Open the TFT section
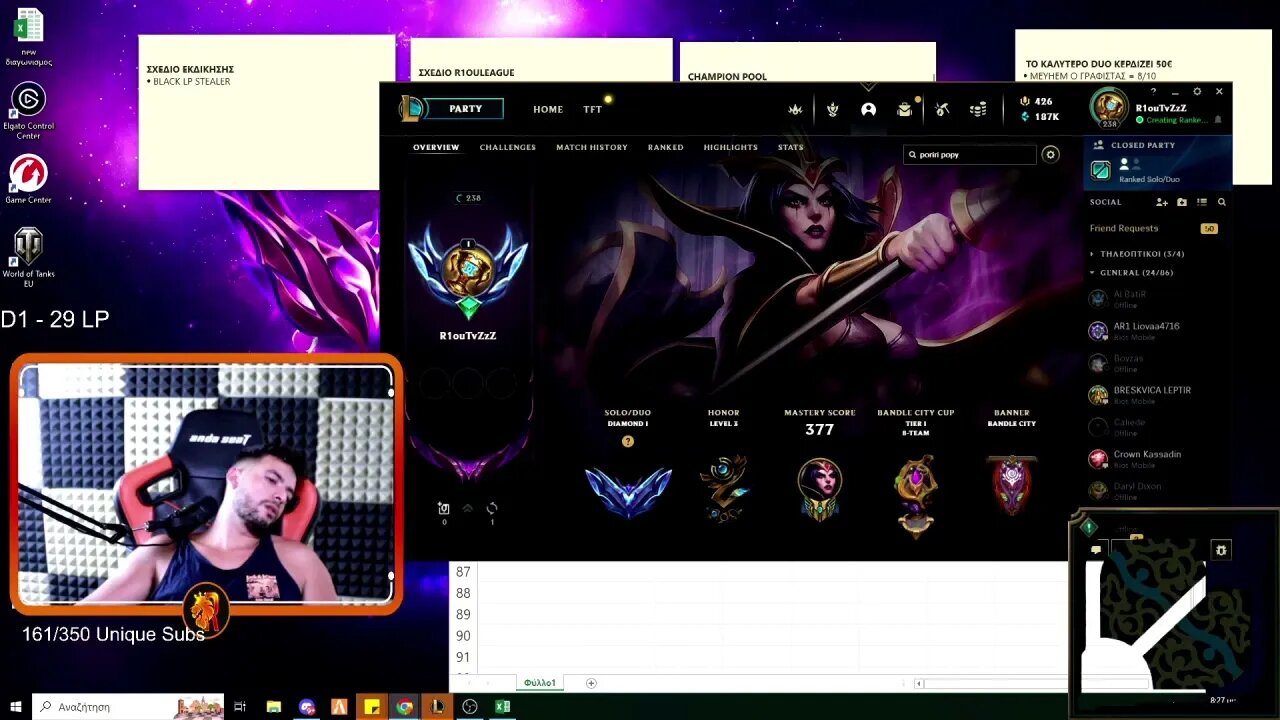 click(x=593, y=110)
